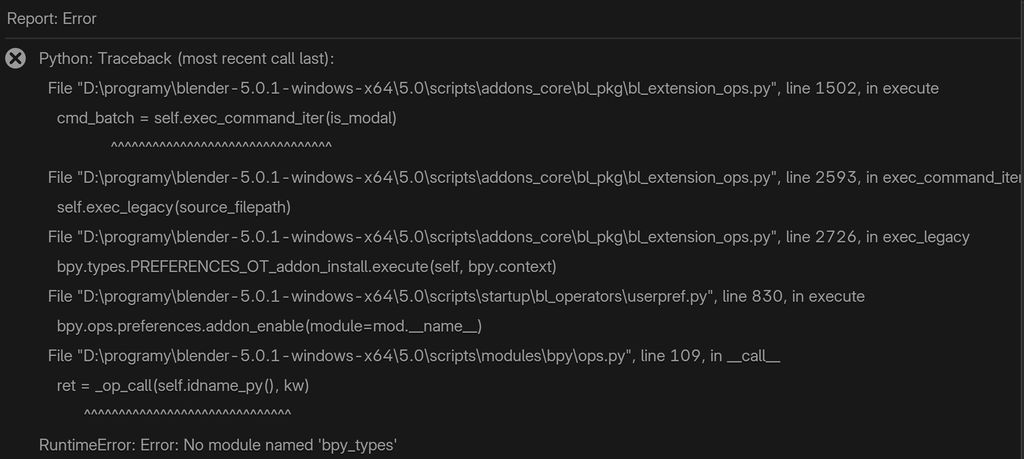This screenshot has height=459, width=1024.
Task: Click the 'Python: Traceback' header line
Action: (186, 58)
